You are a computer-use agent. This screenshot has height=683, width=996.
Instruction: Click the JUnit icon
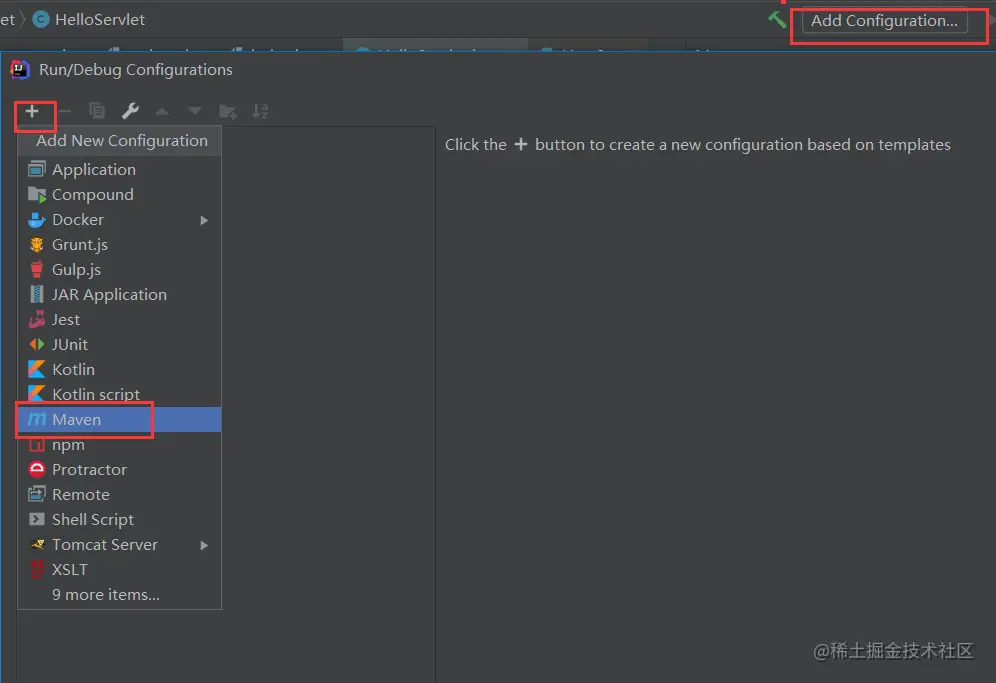[37, 344]
